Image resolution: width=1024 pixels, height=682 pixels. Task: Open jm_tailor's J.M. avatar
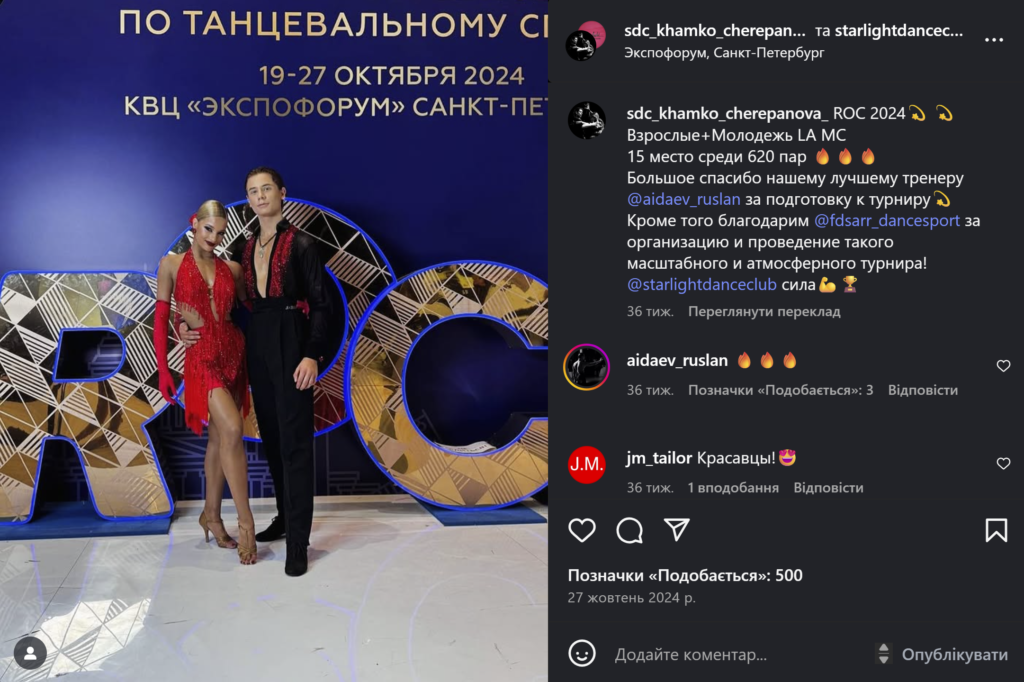coord(586,464)
